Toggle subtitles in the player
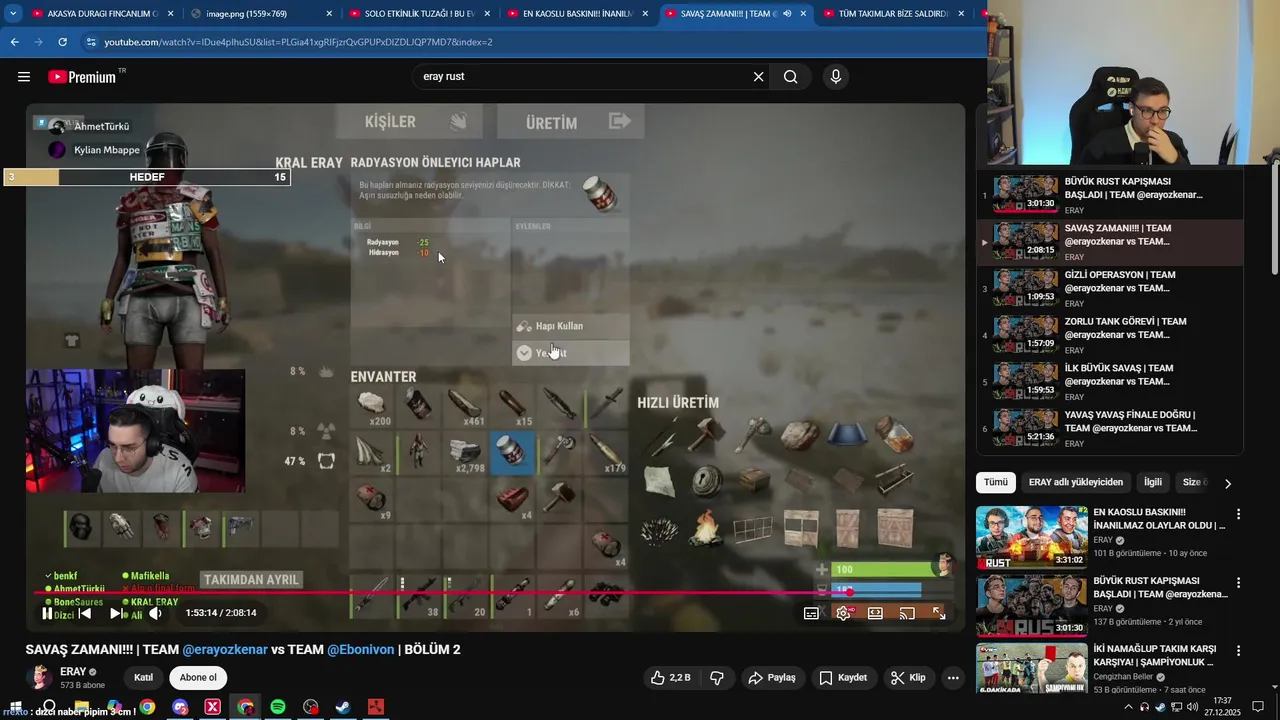Screen dimensions: 1280x720 tap(811, 613)
